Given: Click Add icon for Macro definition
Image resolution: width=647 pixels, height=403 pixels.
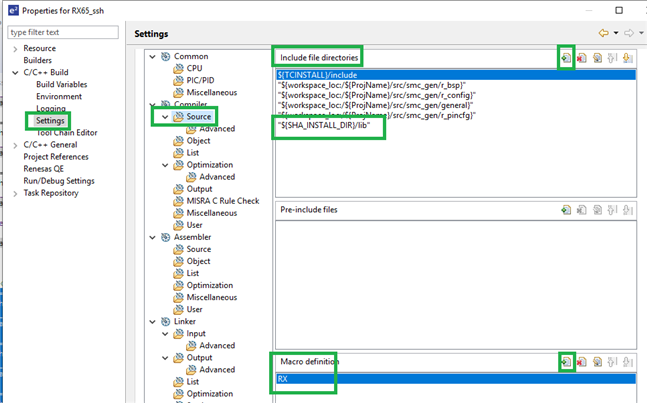Looking at the screenshot, I should click(566, 362).
